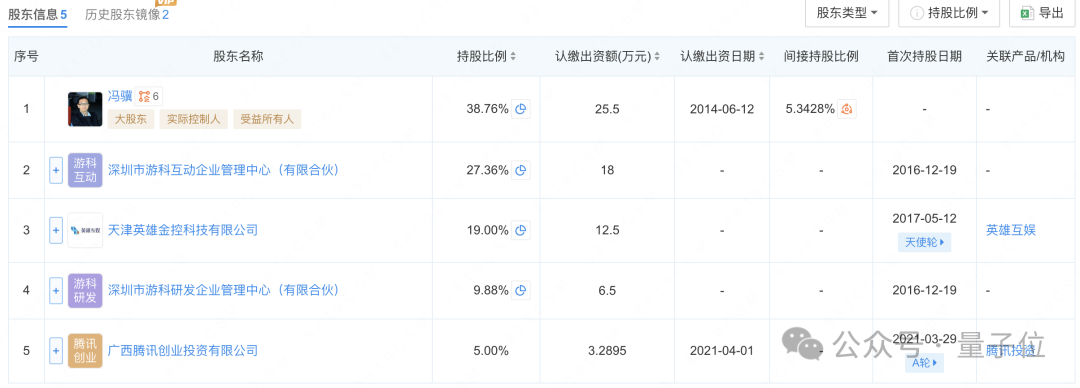Click the 导出 export button
This screenshot has height=388, width=1080.
(x=1043, y=13)
